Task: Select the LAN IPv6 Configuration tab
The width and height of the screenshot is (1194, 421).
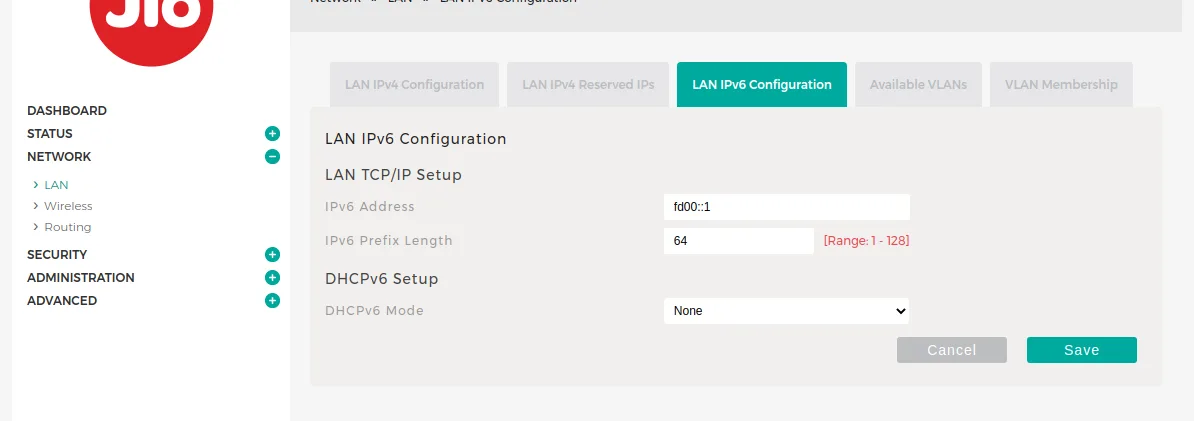Action: point(762,85)
